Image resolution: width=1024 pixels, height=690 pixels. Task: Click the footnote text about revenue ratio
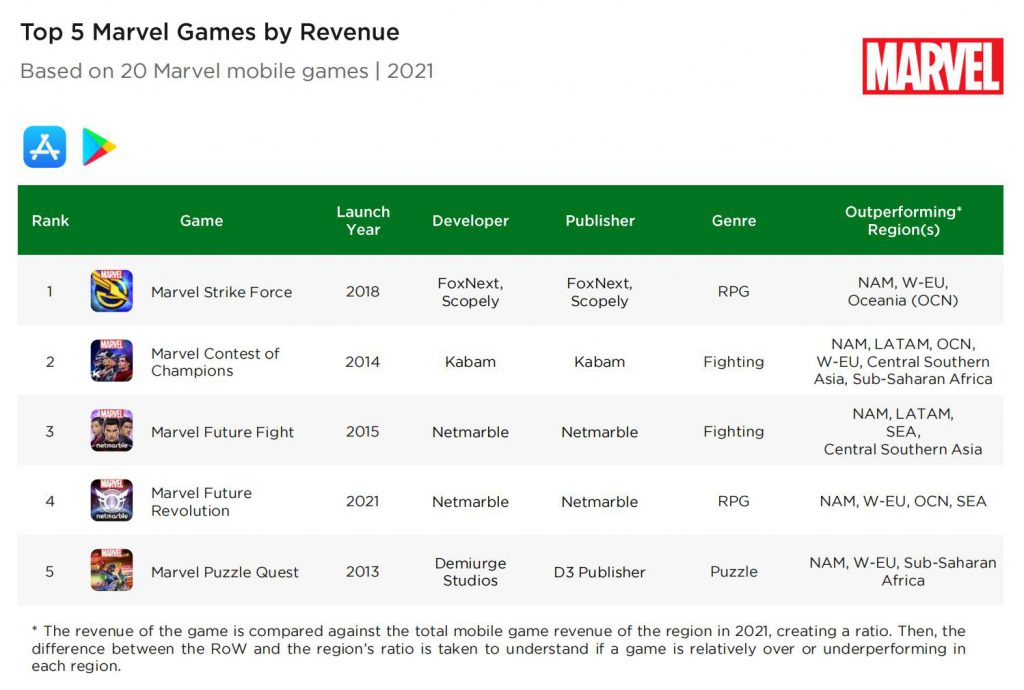coord(500,649)
